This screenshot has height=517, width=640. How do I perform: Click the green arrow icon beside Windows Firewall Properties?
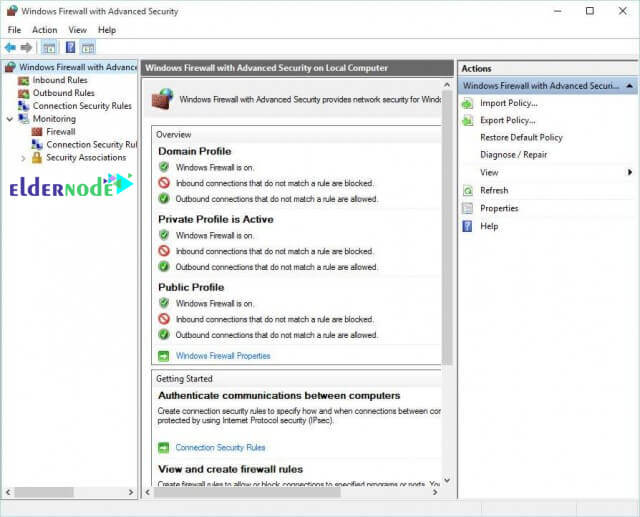tap(163, 356)
